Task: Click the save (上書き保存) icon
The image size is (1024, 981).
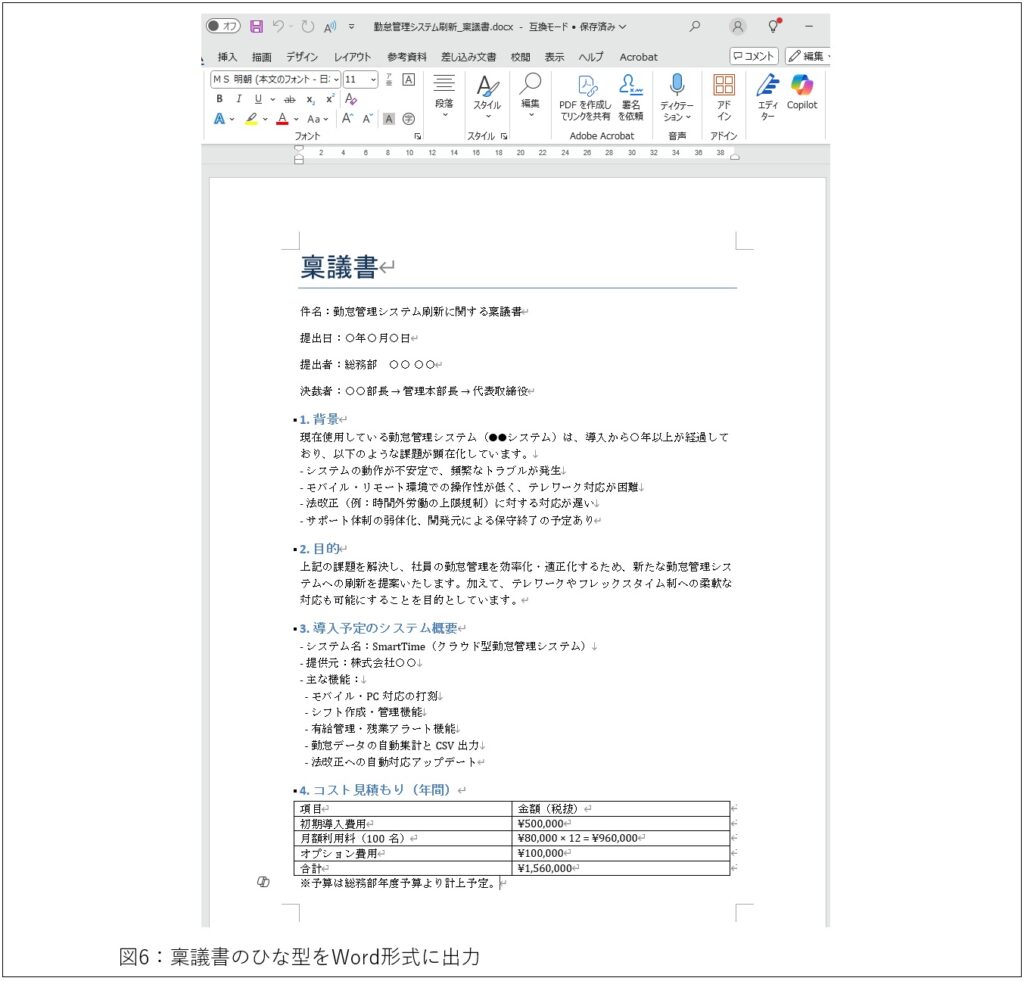Action: coord(256,26)
